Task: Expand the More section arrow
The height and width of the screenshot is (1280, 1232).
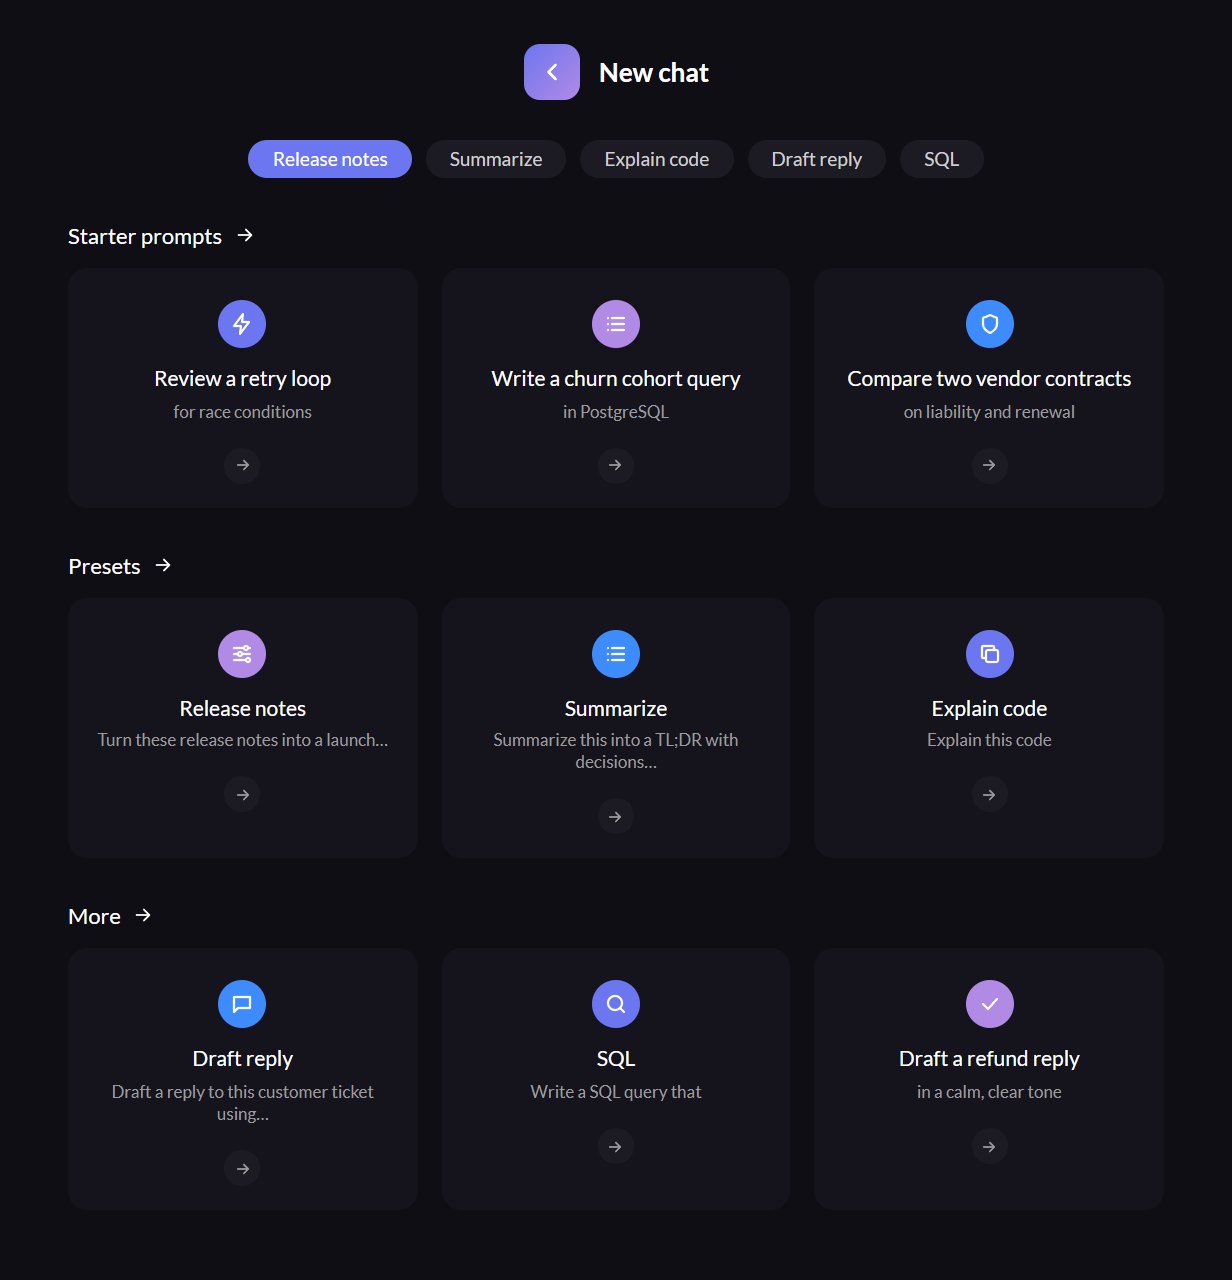Action: 143,916
